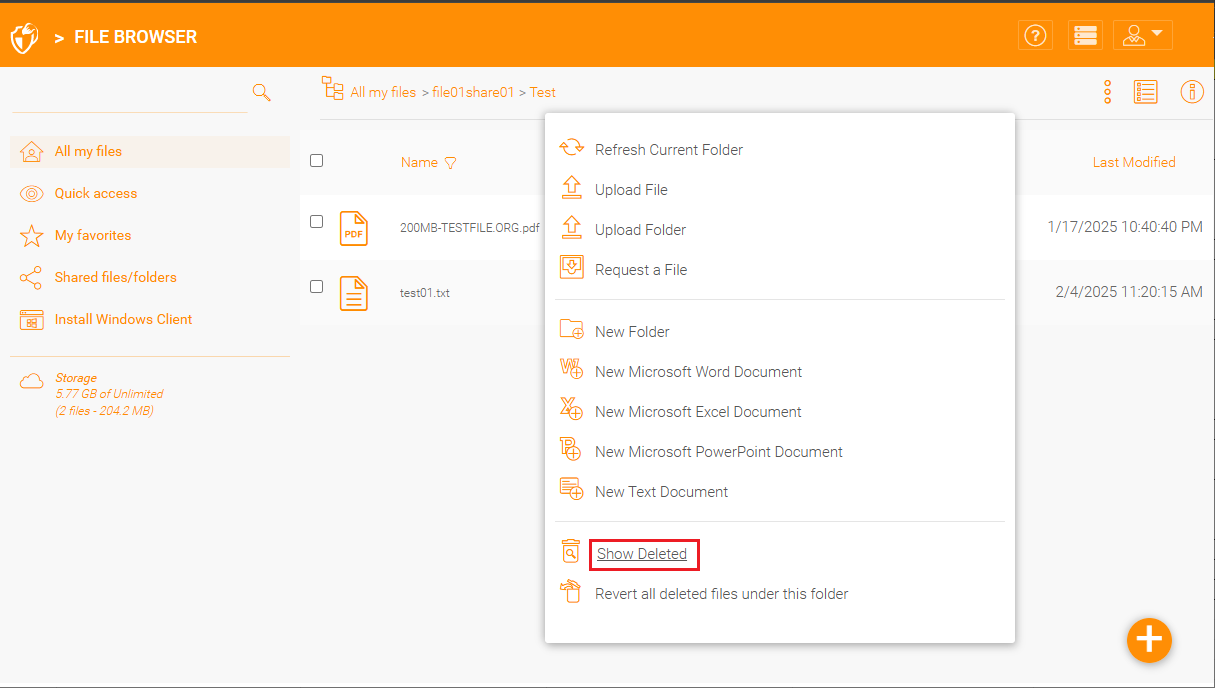
Task: Focus the search input field
Action: [130, 93]
